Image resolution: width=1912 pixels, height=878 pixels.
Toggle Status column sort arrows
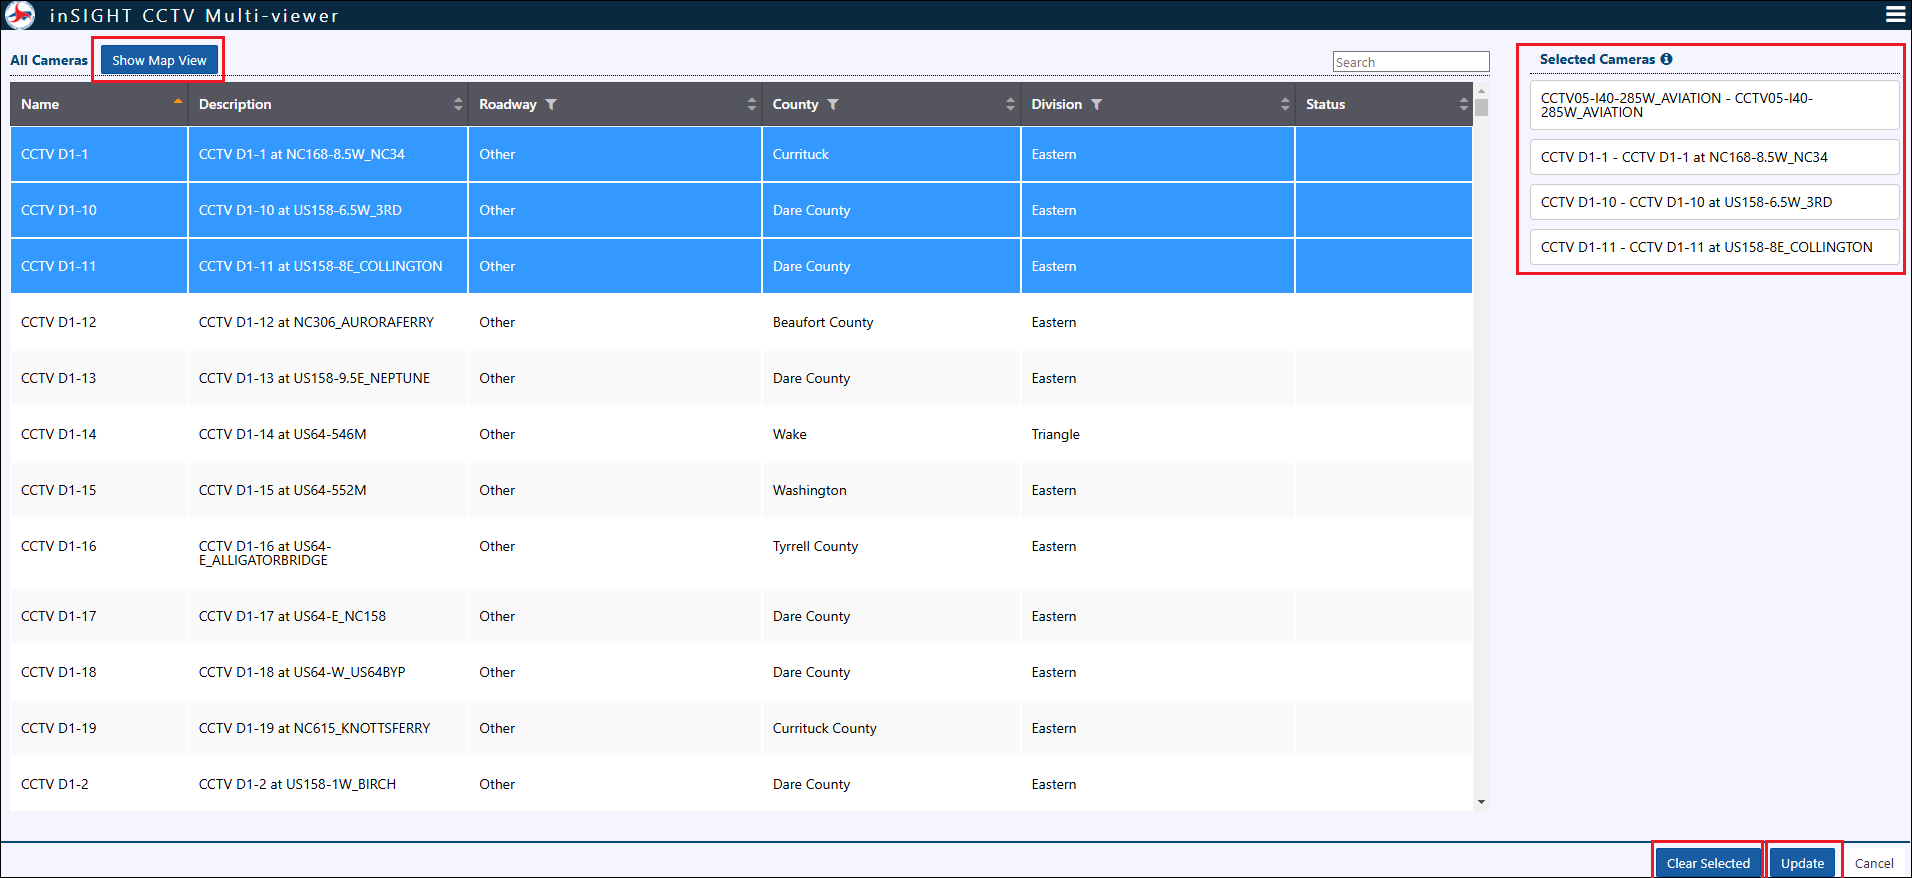[1463, 104]
